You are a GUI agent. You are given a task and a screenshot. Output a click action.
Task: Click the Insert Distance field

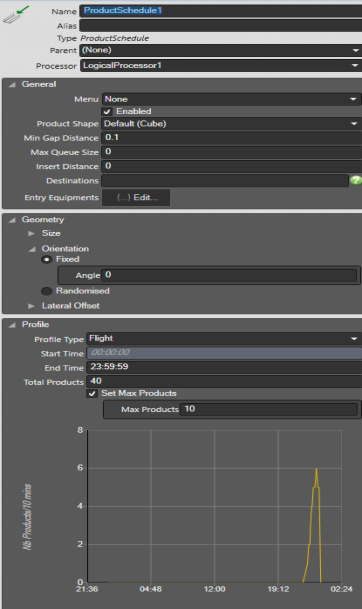click(231, 166)
